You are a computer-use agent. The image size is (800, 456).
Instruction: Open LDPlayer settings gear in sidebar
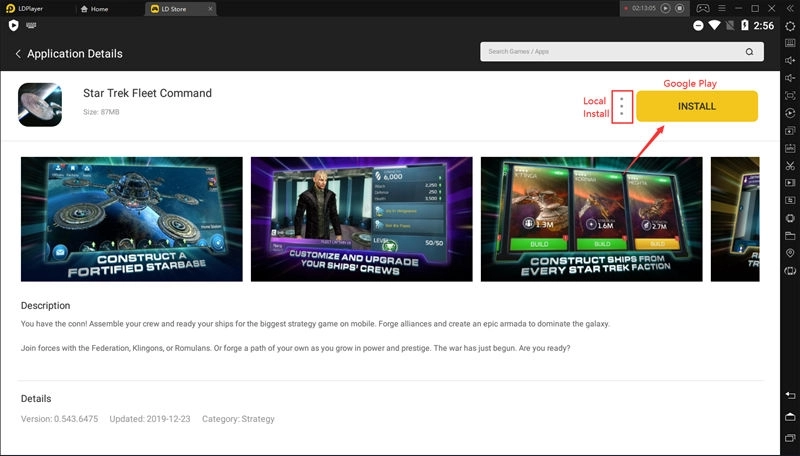point(790,27)
